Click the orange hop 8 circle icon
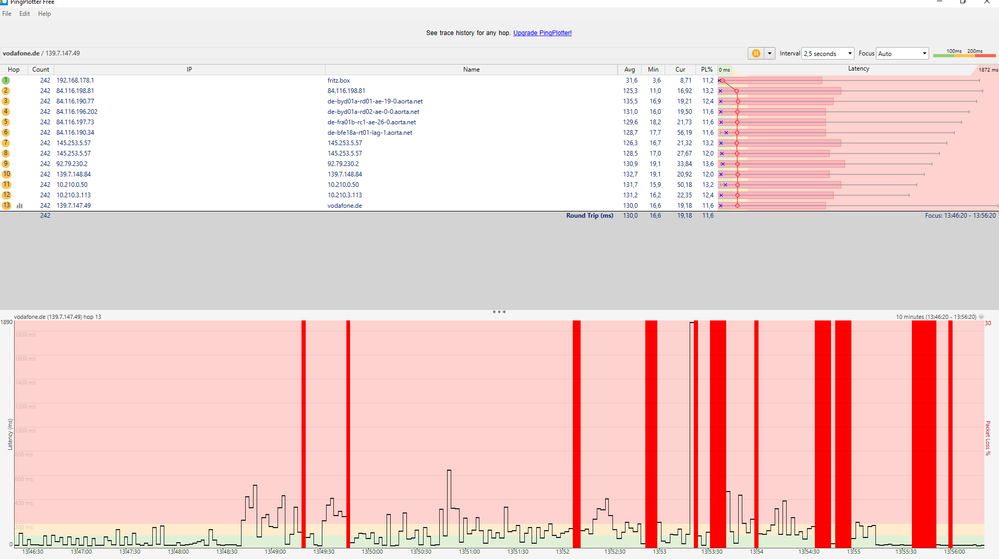Image resolution: width=999 pixels, height=559 pixels. [x=6, y=153]
